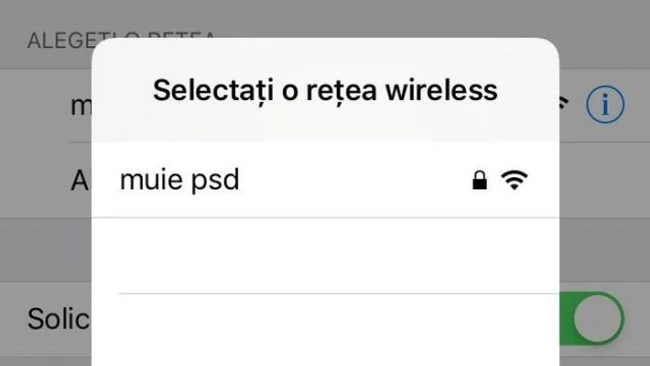This screenshot has height=366, width=650.
Task: Tap the dialog header area left of the title
Action: click(122, 90)
